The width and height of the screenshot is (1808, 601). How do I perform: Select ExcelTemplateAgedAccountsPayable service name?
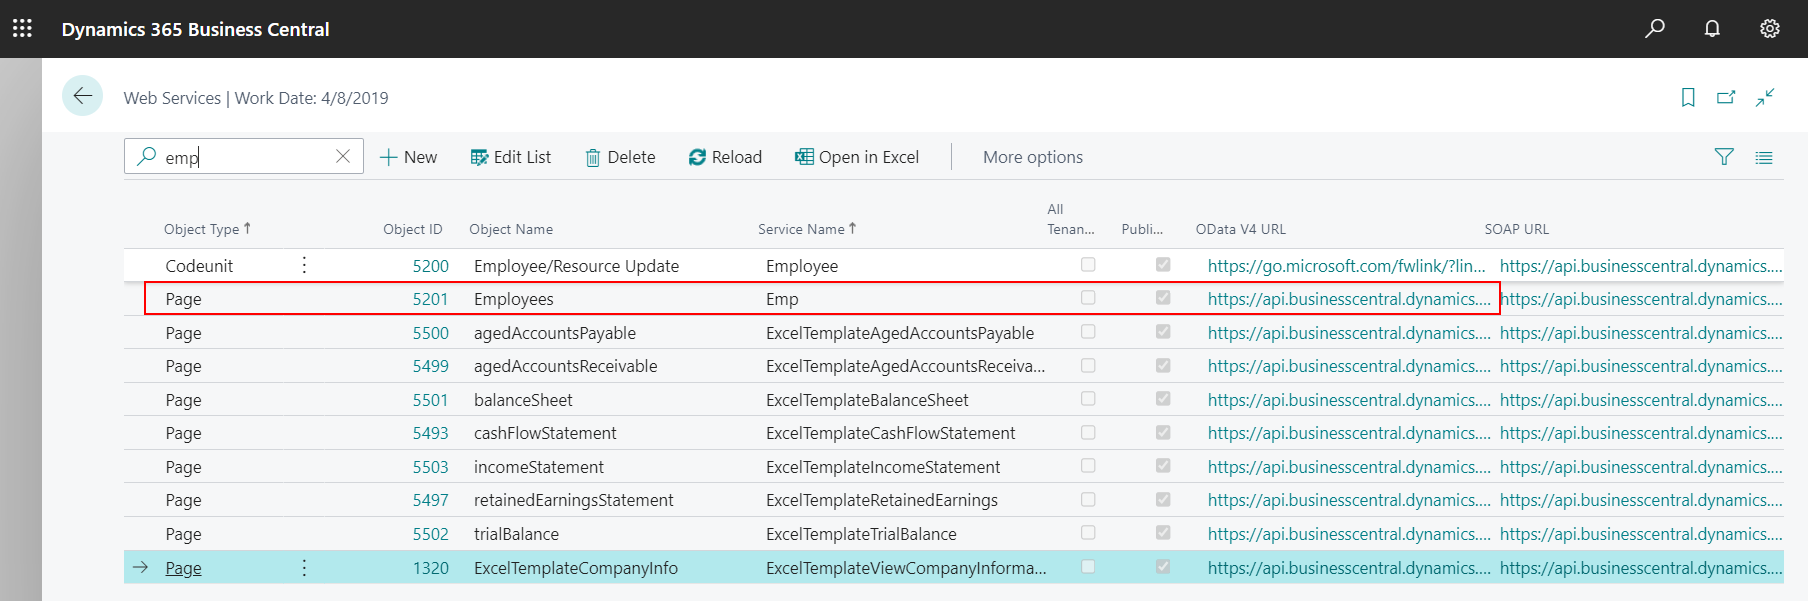point(900,333)
